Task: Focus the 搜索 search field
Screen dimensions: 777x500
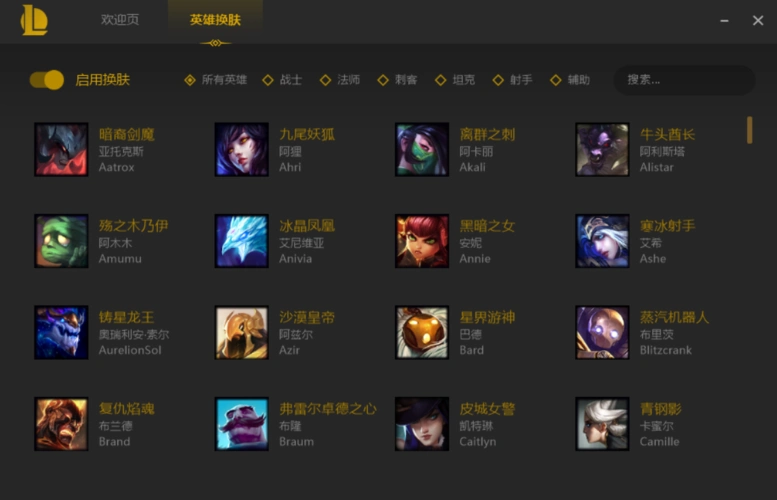Action: (684, 80)
